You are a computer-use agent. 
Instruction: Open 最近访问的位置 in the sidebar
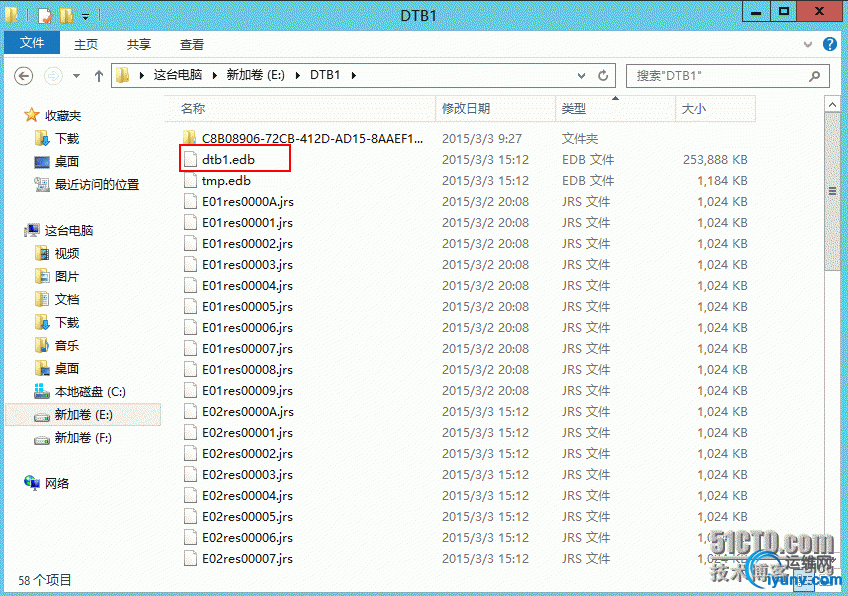97,185
